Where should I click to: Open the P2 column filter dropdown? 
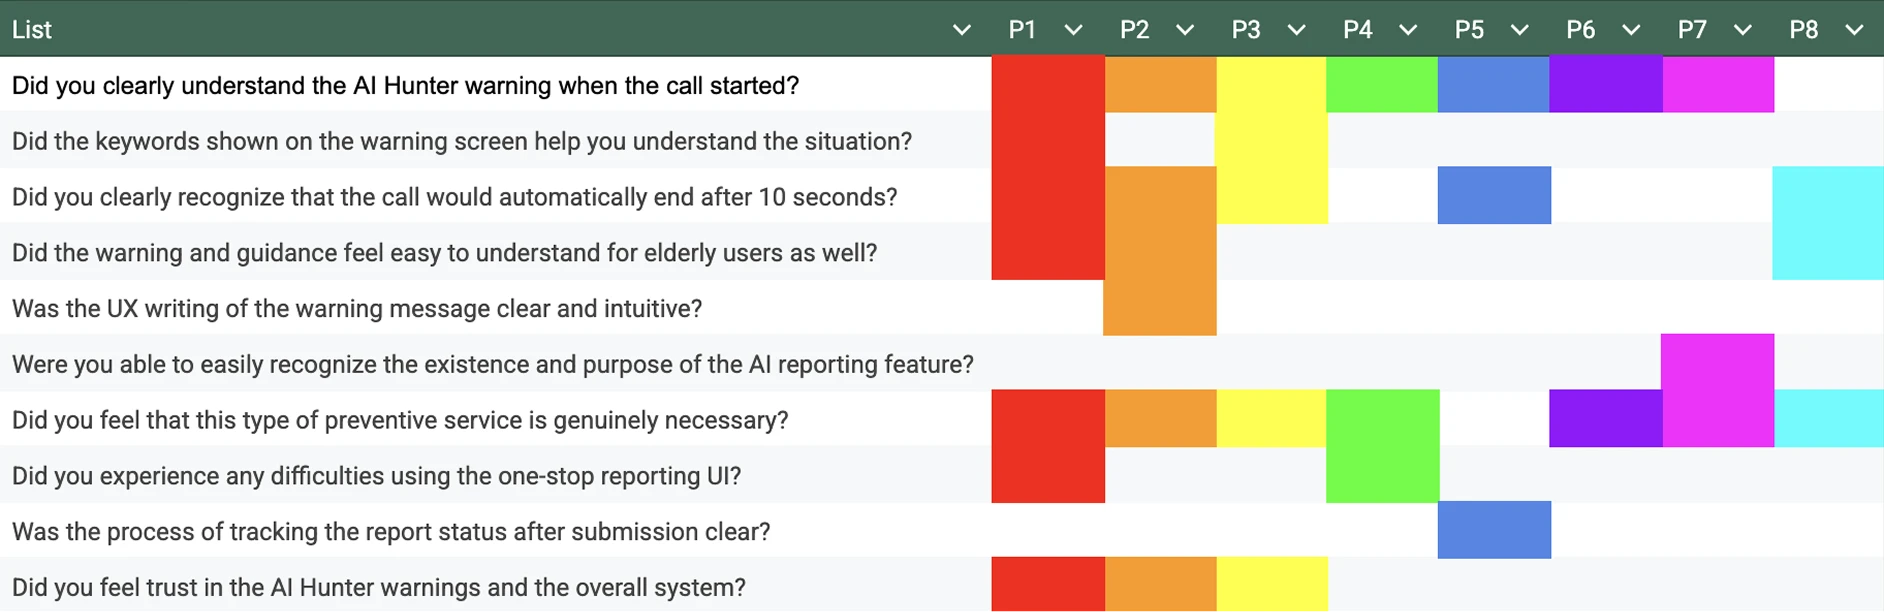1185,30
